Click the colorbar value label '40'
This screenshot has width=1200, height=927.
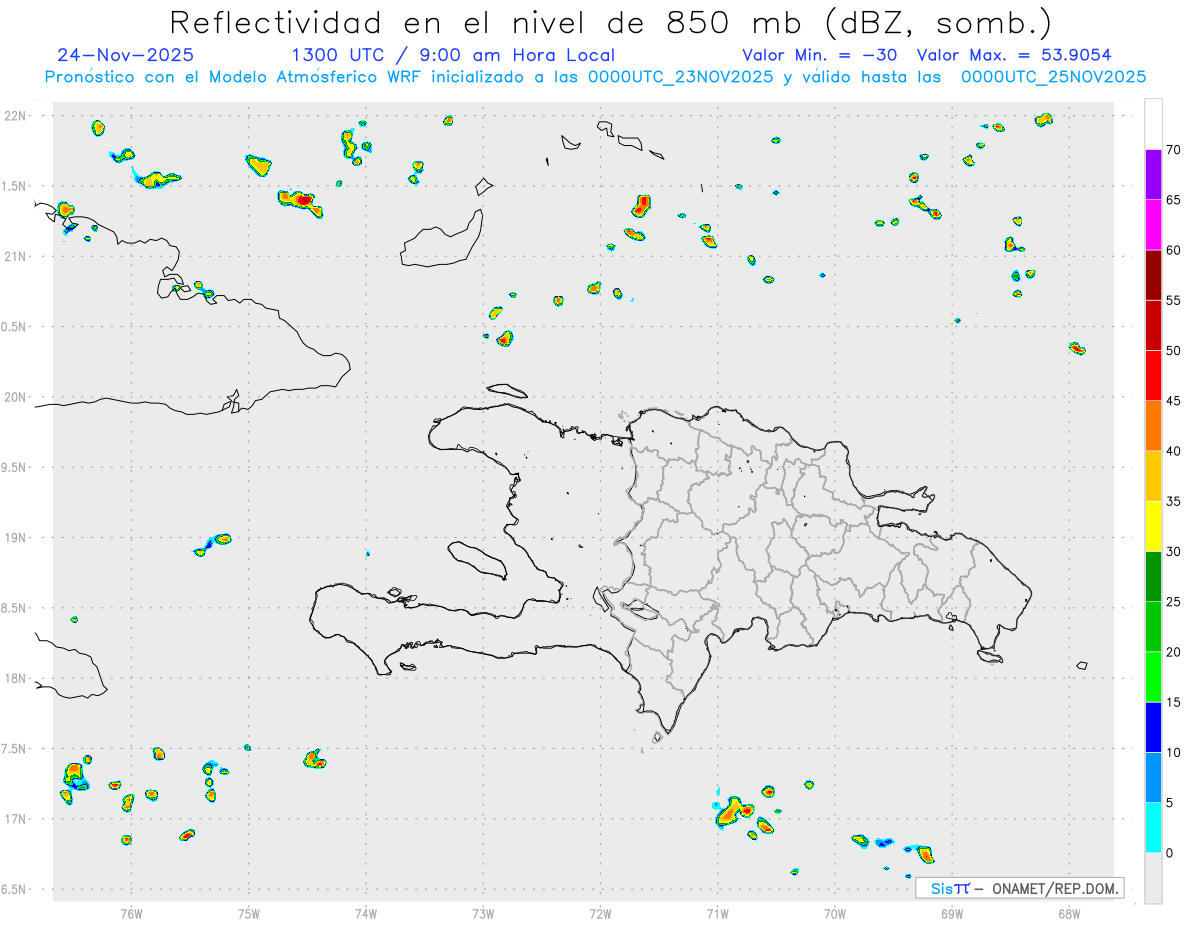[x=1174, y=451]
